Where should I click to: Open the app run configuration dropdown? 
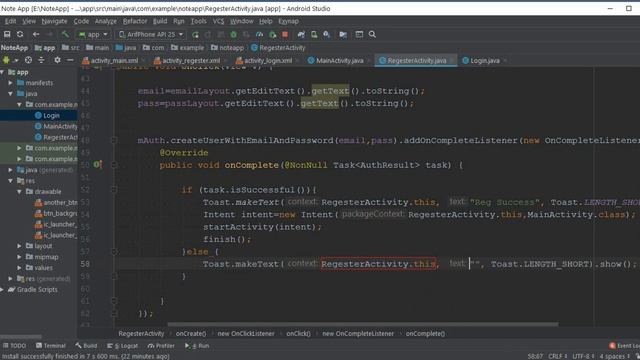tap(93, 35)
